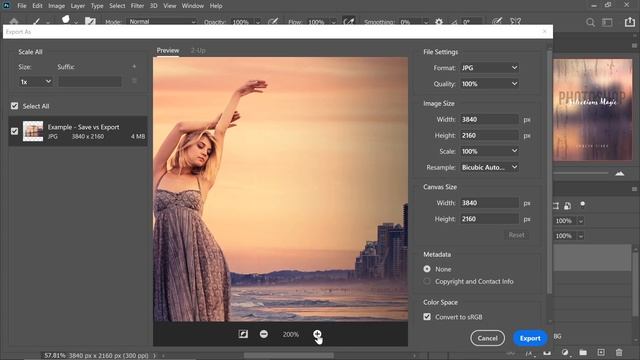Click the navigator zoom slider in right panel

582,173
